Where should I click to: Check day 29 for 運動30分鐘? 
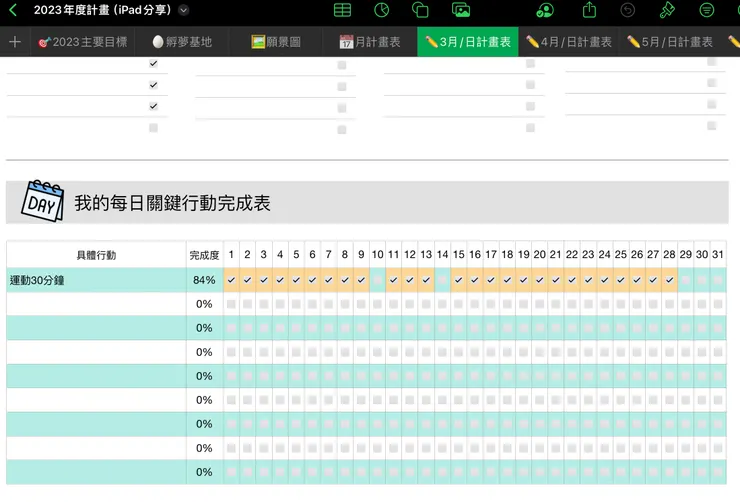pyautogui.click(x=686, y=280)
